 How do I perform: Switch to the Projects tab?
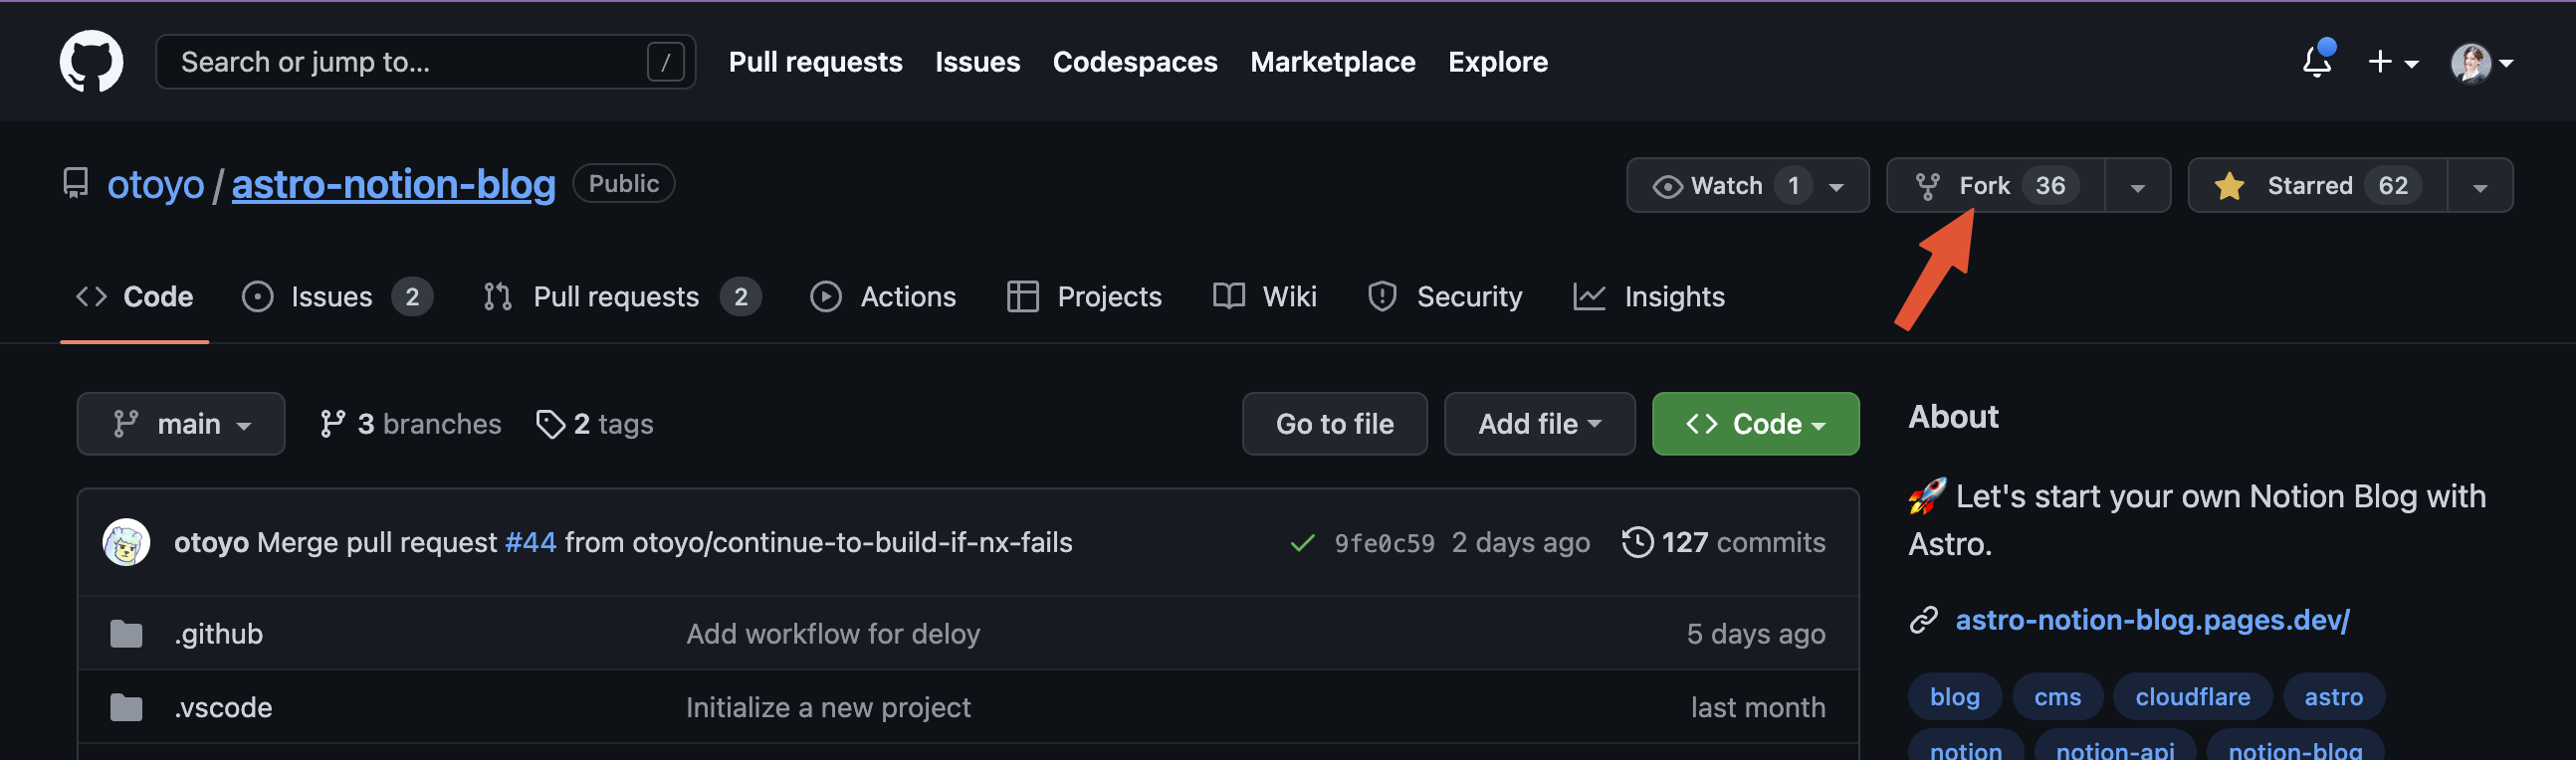1084,297
